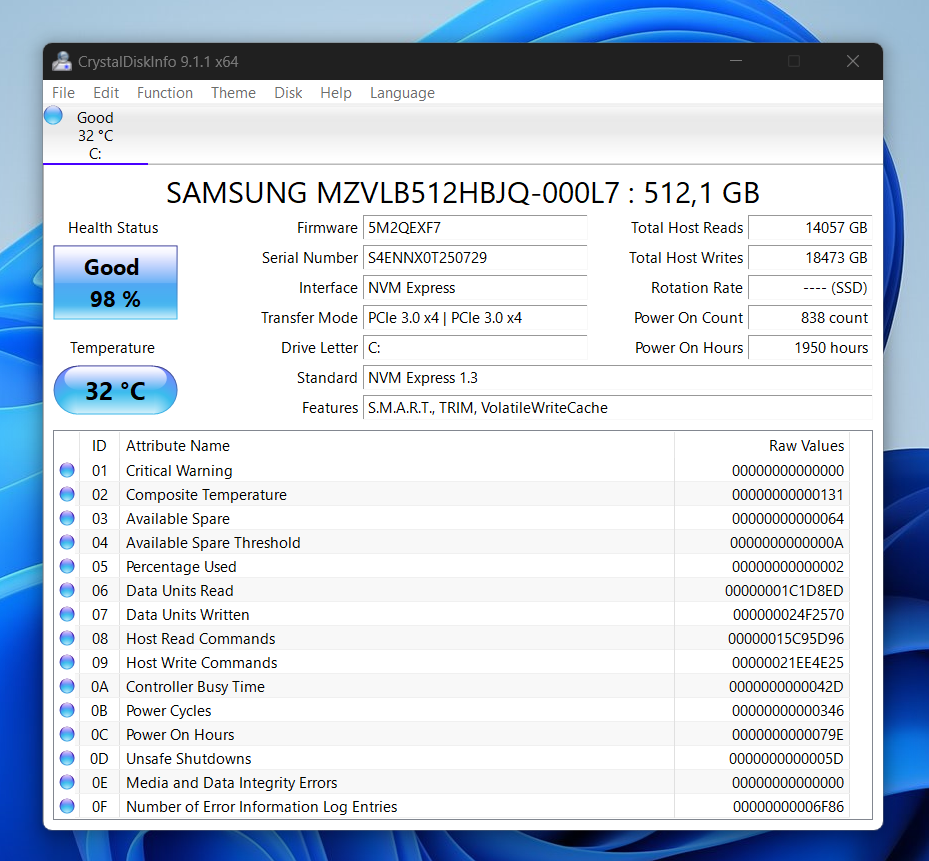Screen dimensions: 929x861
Task: Open the Language menu
Action: click(x=402, y=93)
